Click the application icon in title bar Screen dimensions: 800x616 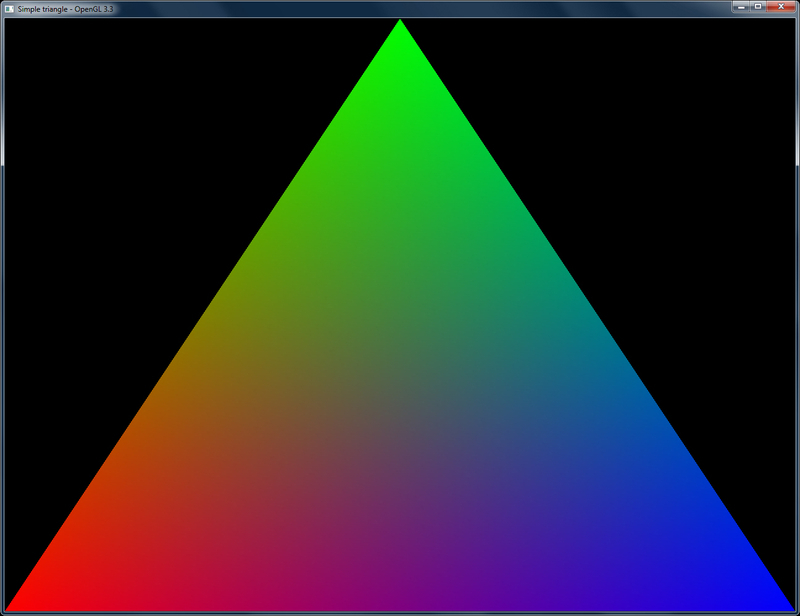click(x=9, y=9)
